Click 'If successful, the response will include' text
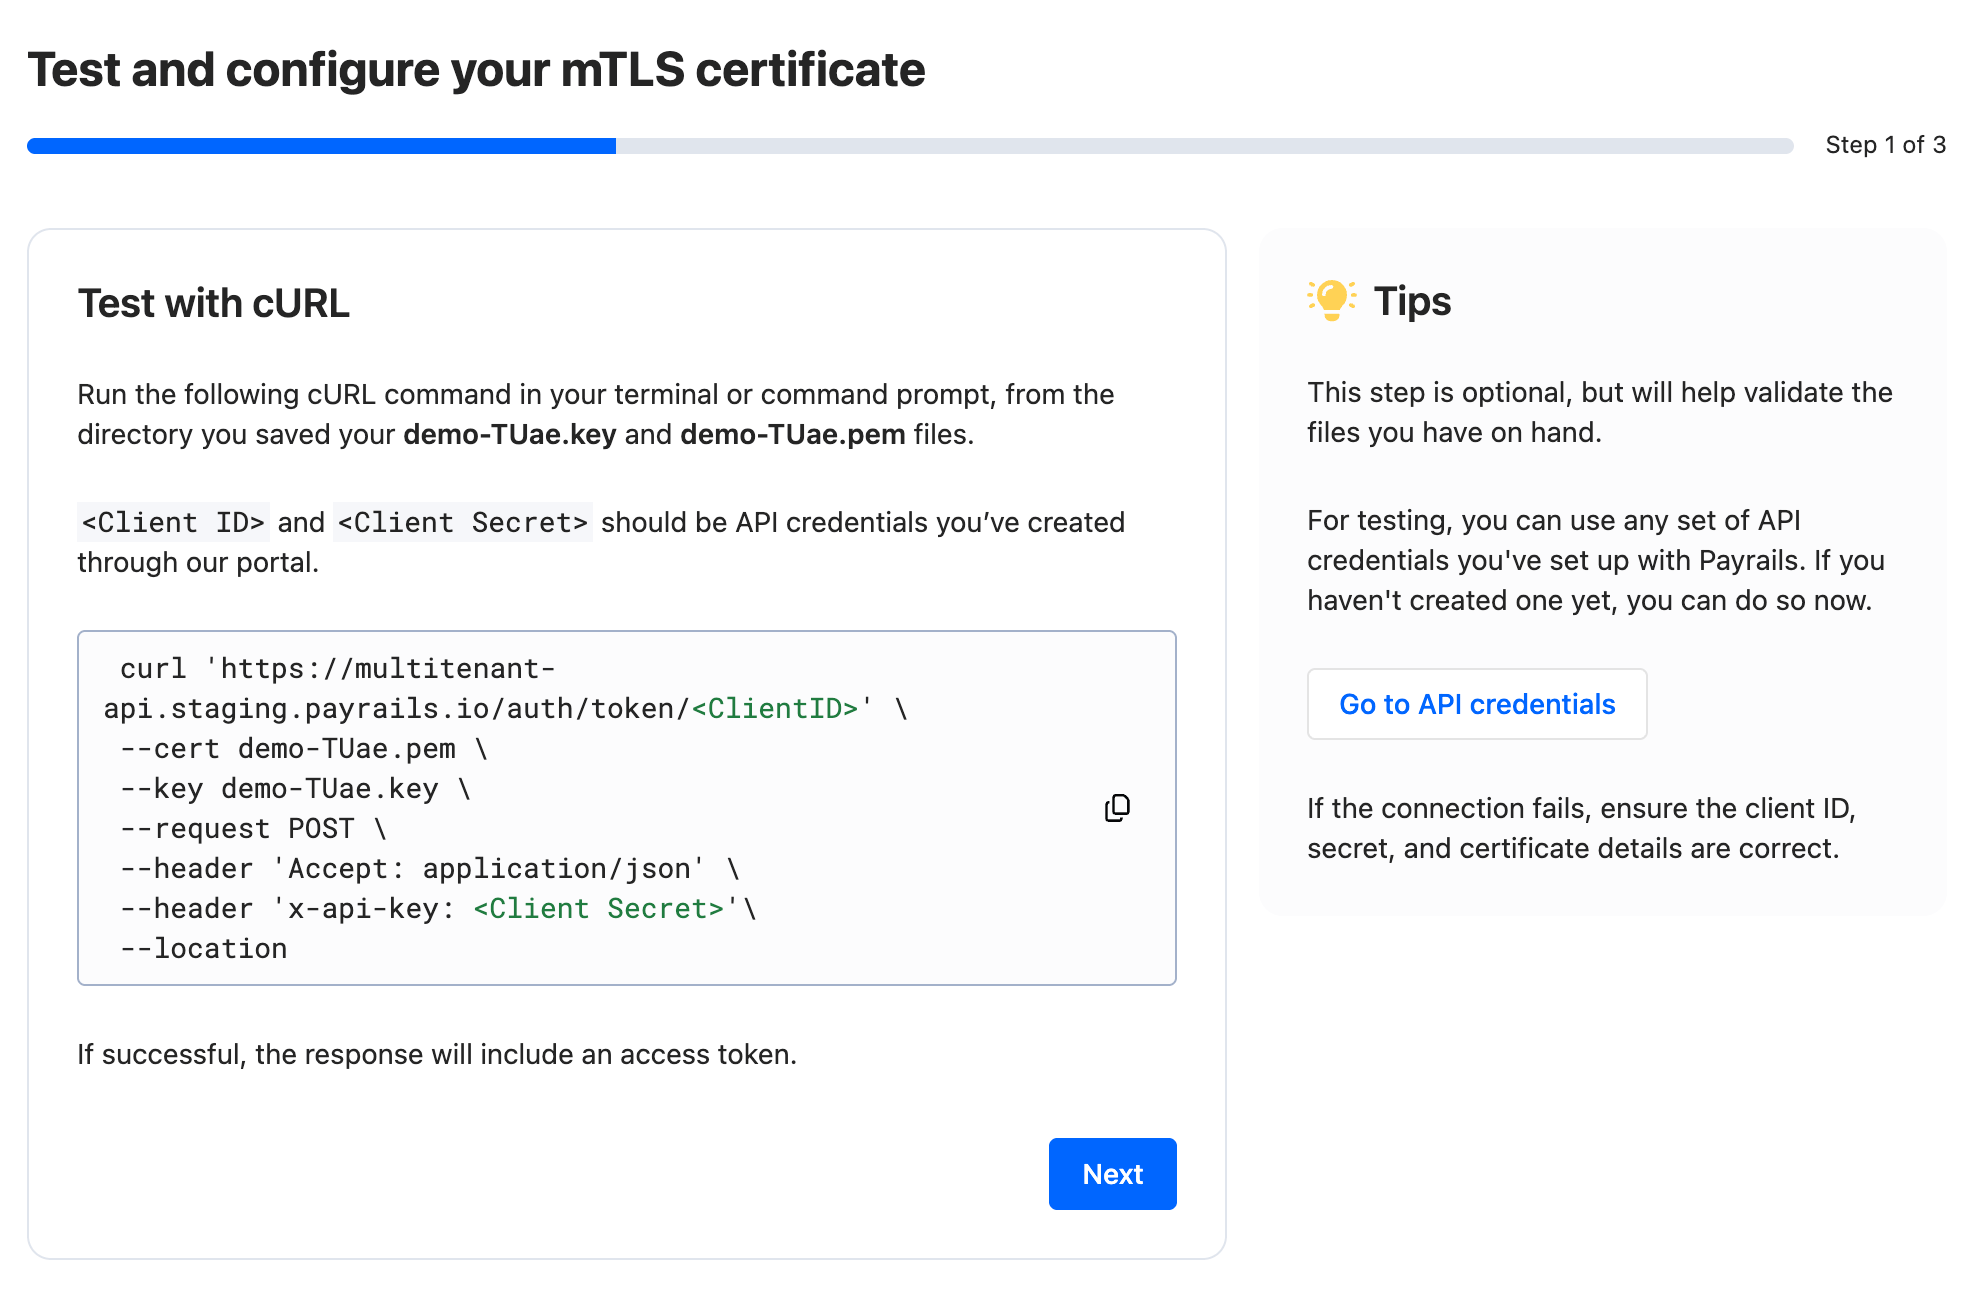Image resolution: width=1984 pixels, height=1296 pixels. click(x=437, y=1054)
